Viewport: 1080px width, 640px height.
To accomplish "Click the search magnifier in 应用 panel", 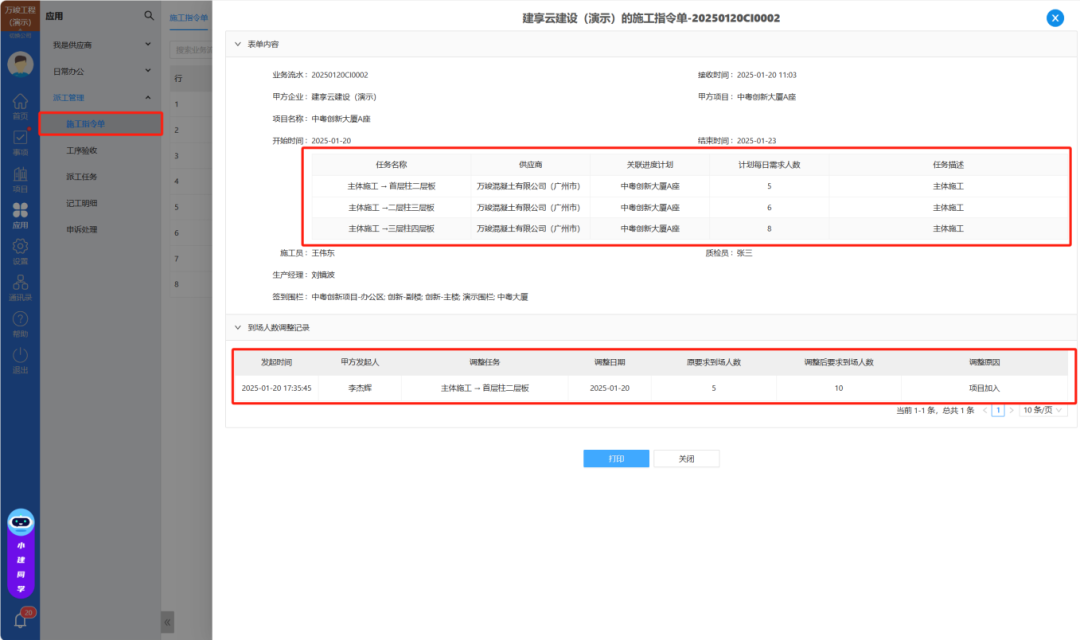I will click(149, 16).
